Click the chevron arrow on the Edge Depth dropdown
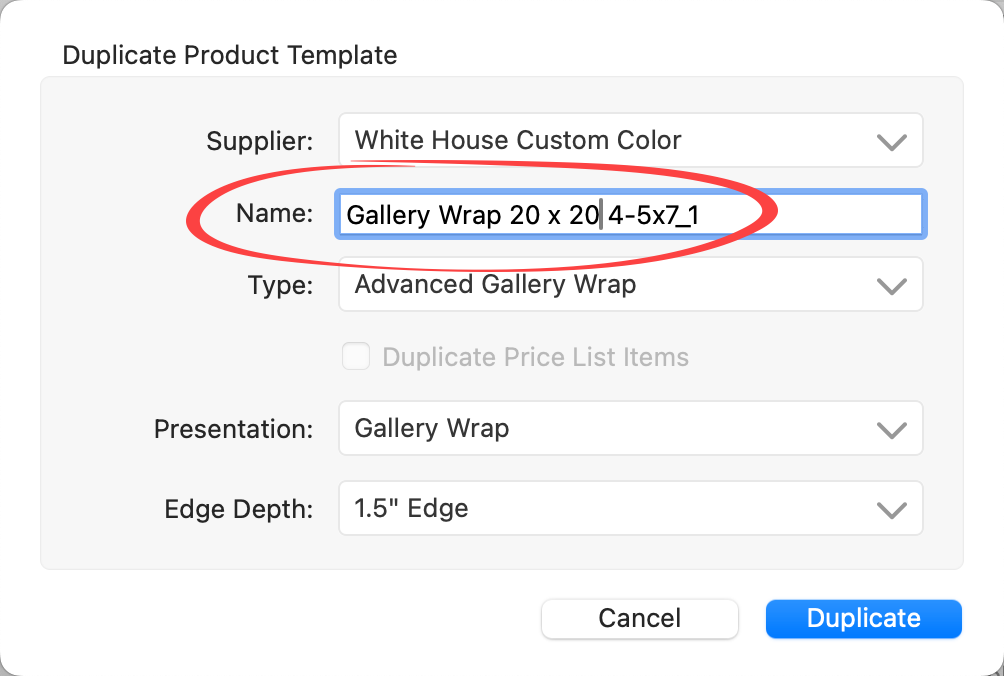Viewport: 1004px width, 676px height. click(890, 509)
